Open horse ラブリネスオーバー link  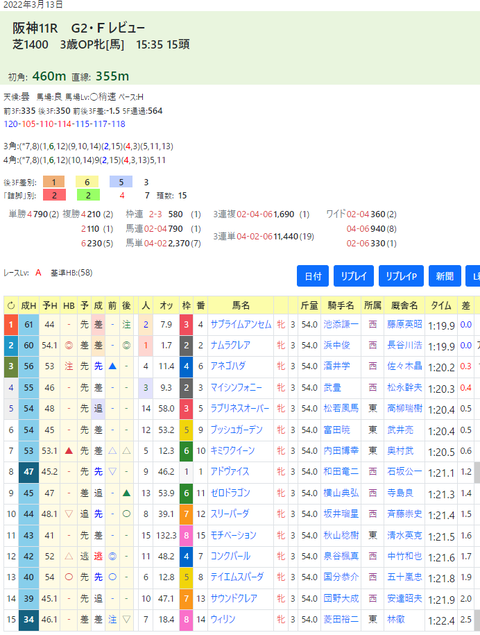point(239,409)
